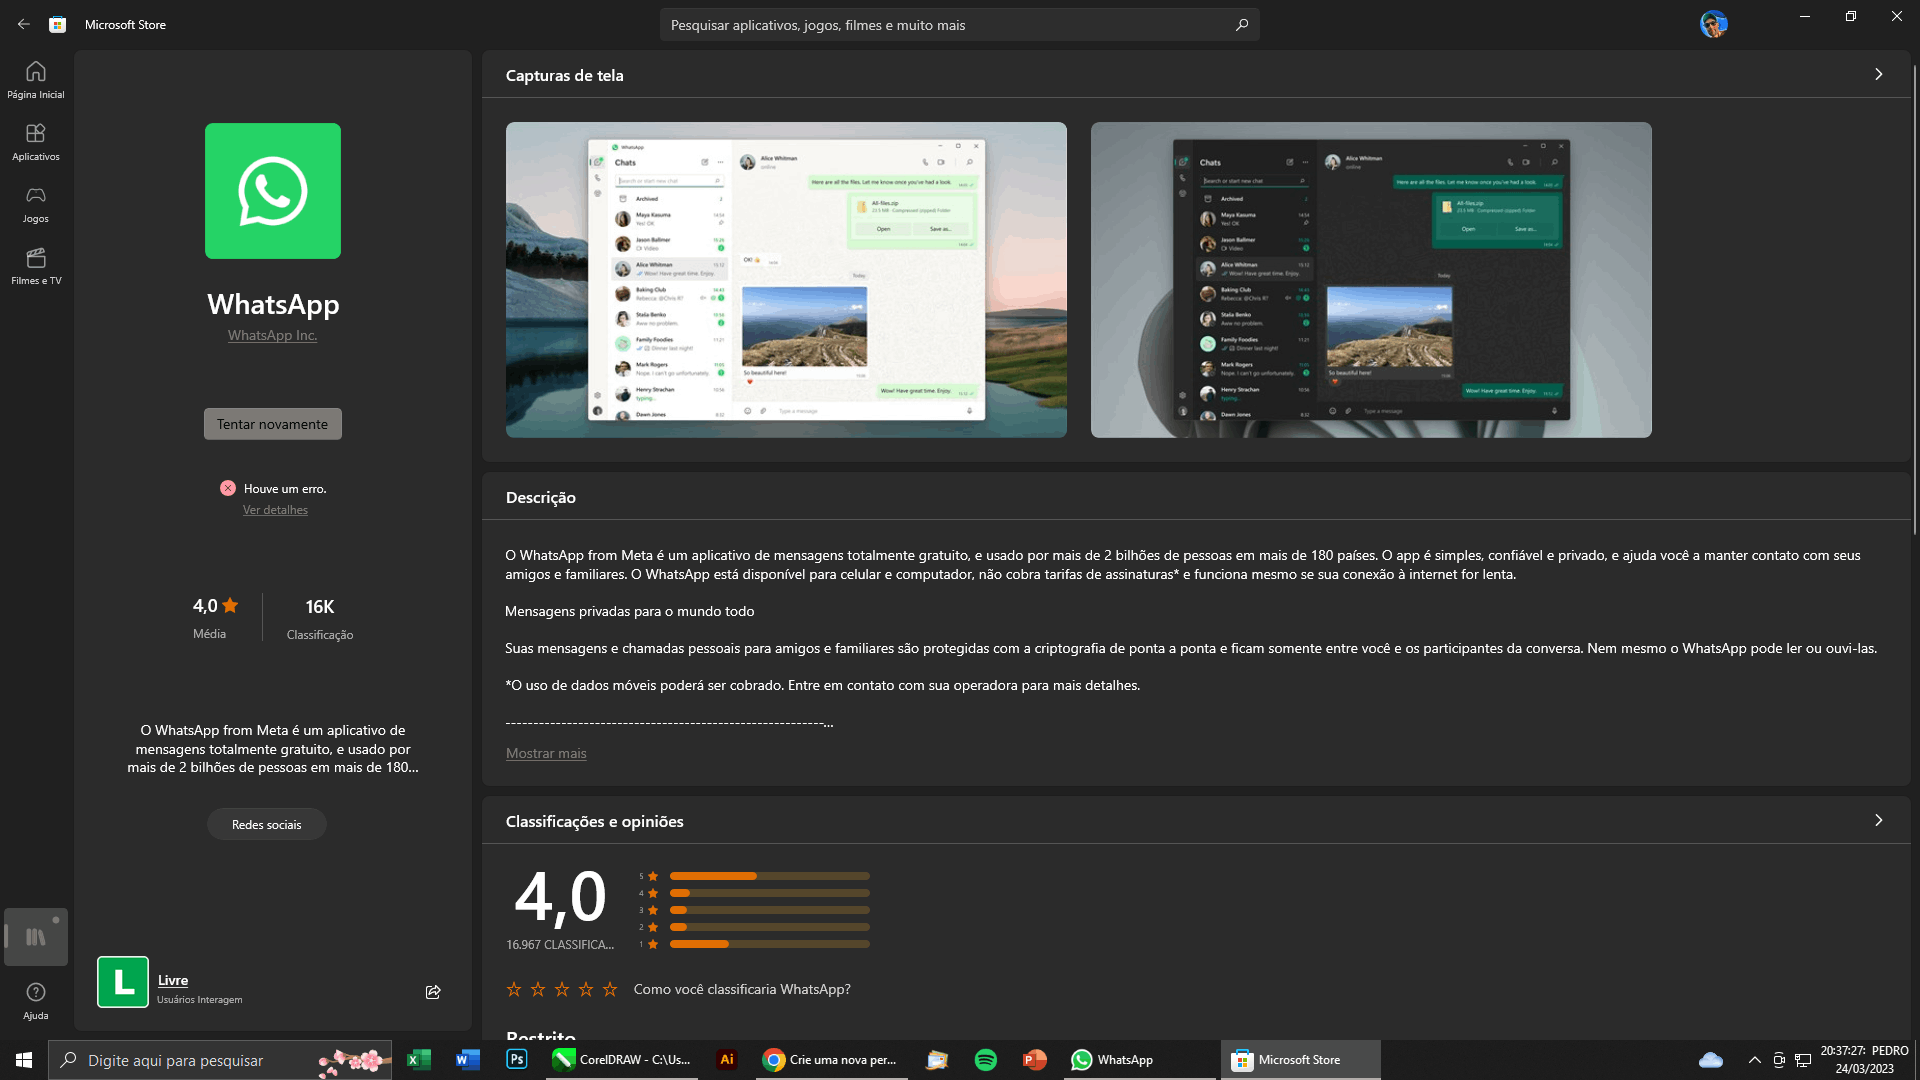Open Filmes e TV section
Screen dimensions: 1920x1080
(36, 266)
